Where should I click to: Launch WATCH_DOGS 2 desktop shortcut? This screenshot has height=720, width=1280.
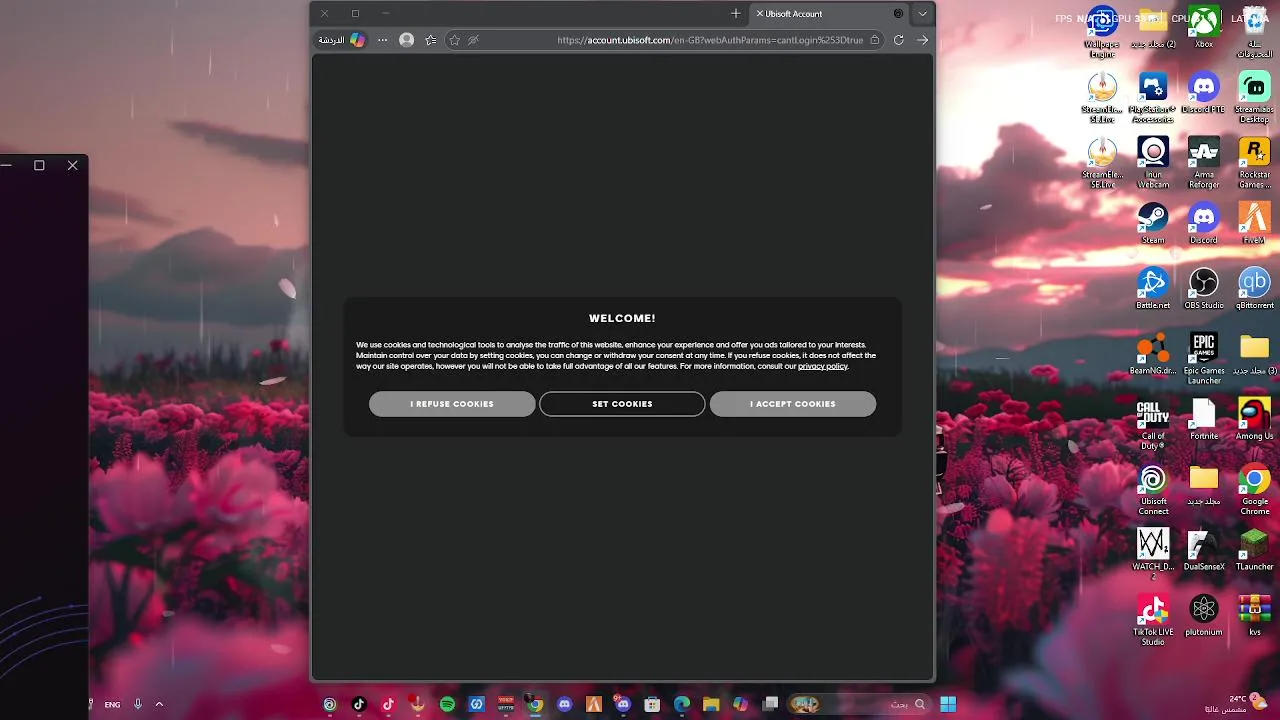(1153, 555)
